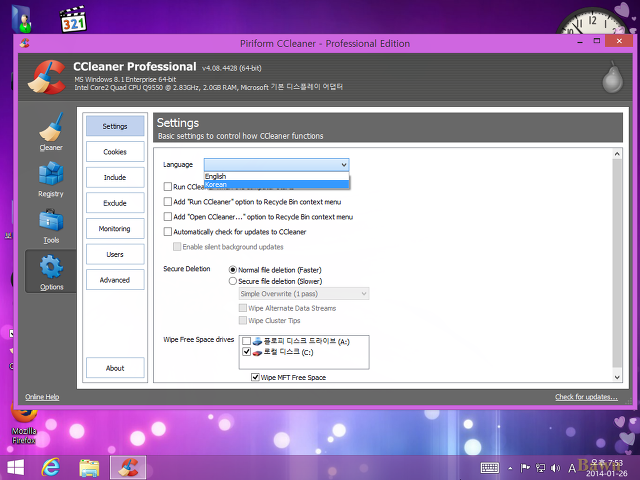Uncheck local disk (C:) wipe checkbox
Image resolution: width=640 pixels, height=480 pixels.
246,352
